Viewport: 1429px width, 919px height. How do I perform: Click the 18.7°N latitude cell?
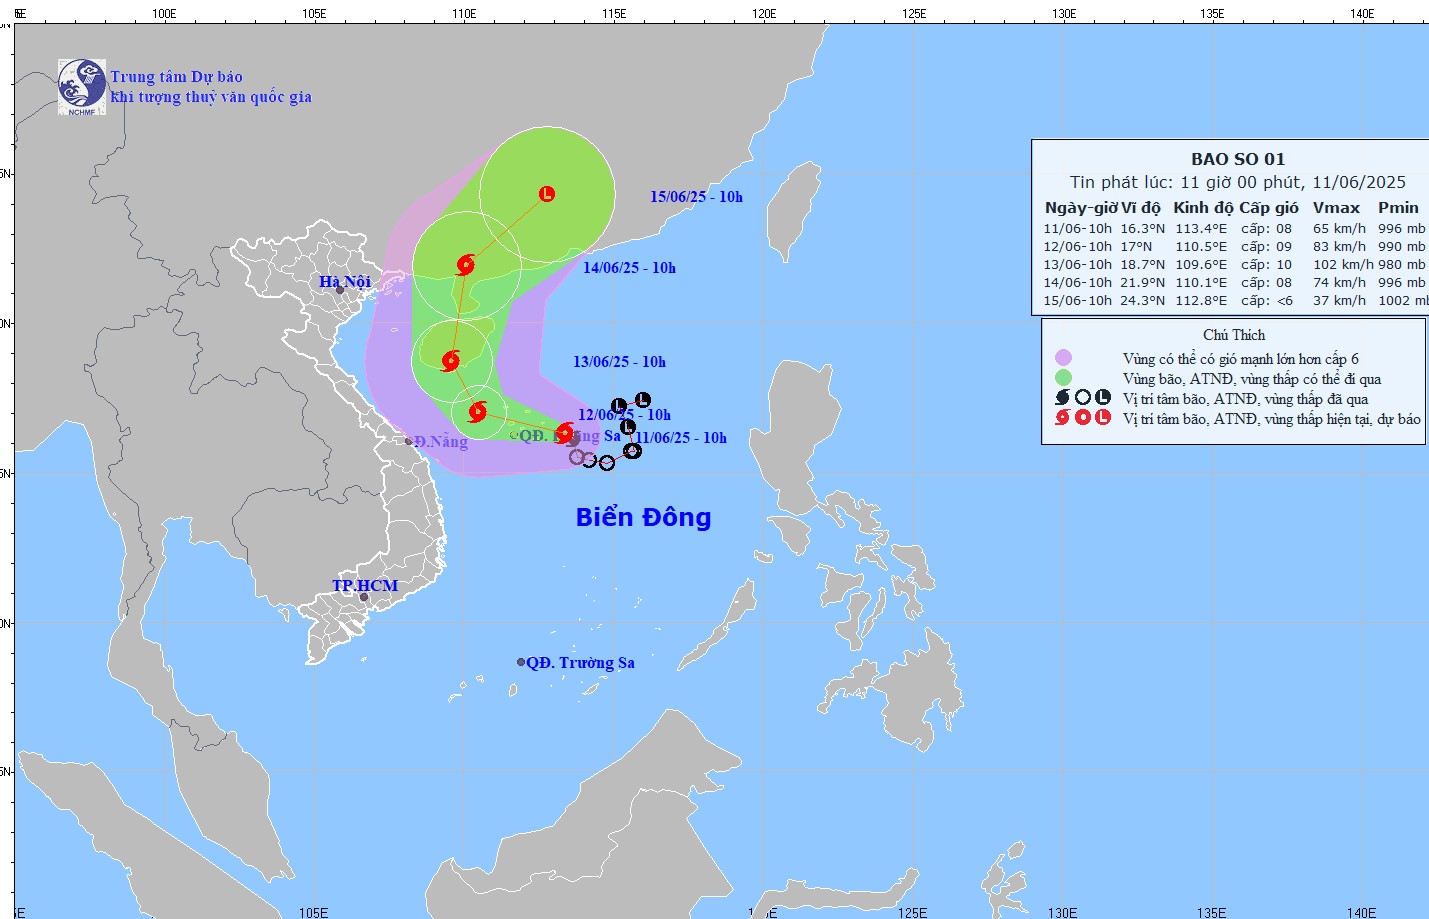coord(1142,265)
